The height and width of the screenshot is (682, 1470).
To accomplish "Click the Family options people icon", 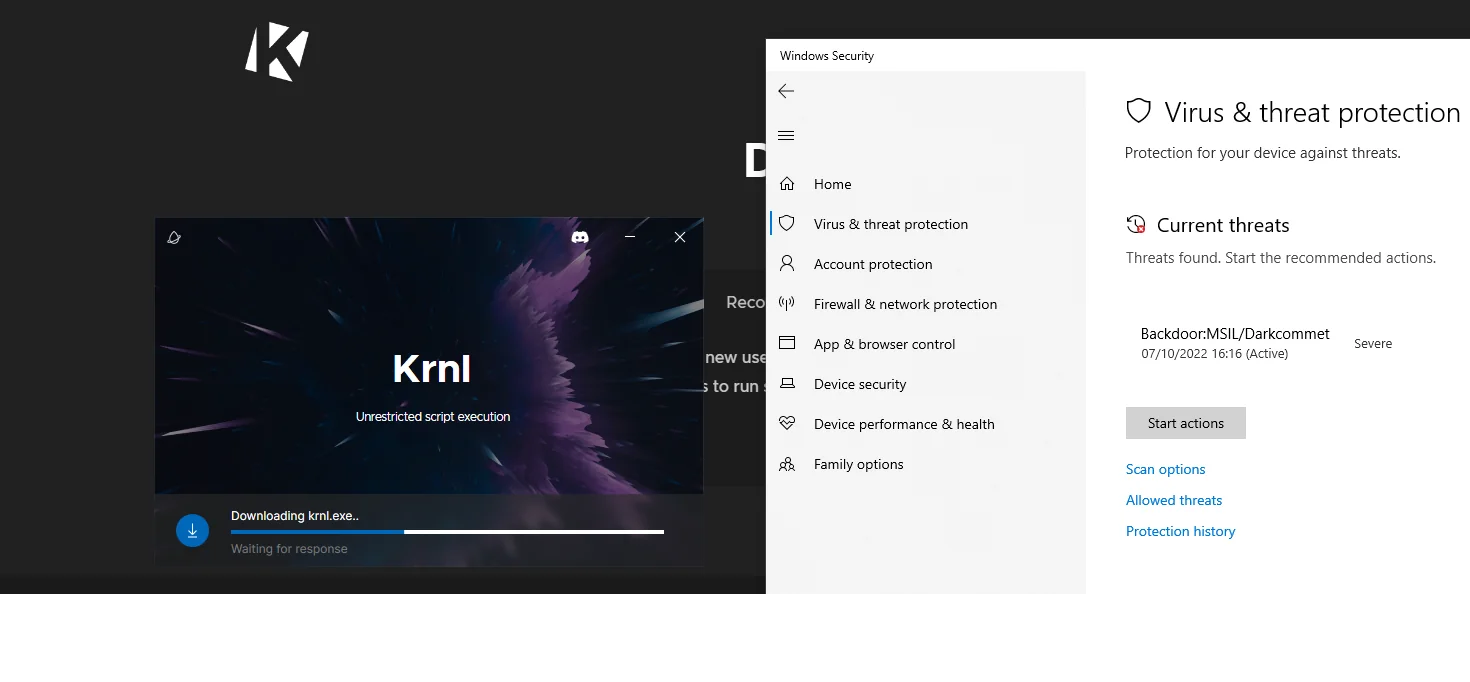I will tap(787, 464).
